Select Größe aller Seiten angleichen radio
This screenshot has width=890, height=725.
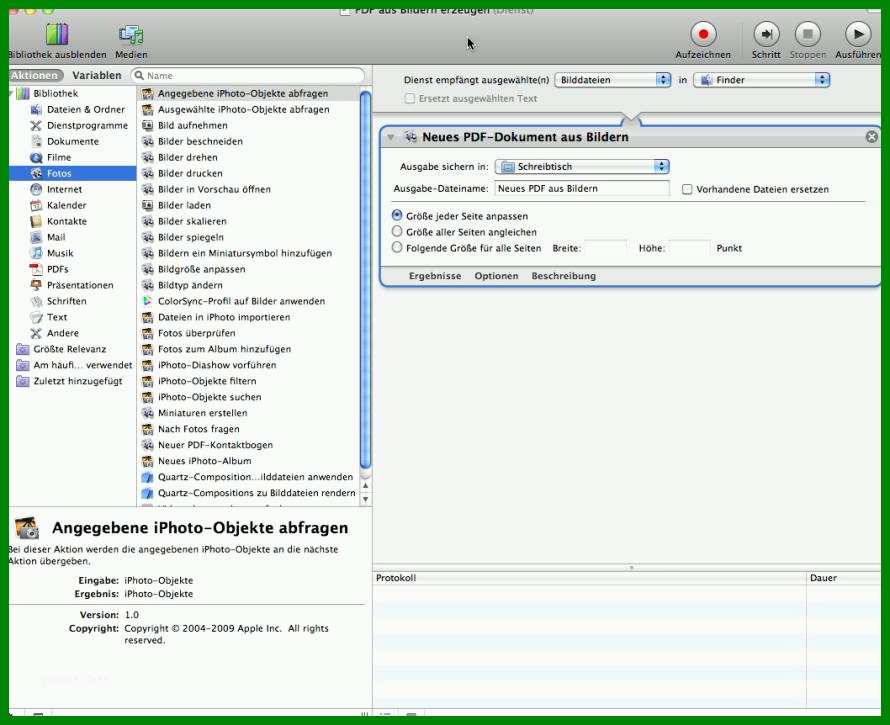397,231
